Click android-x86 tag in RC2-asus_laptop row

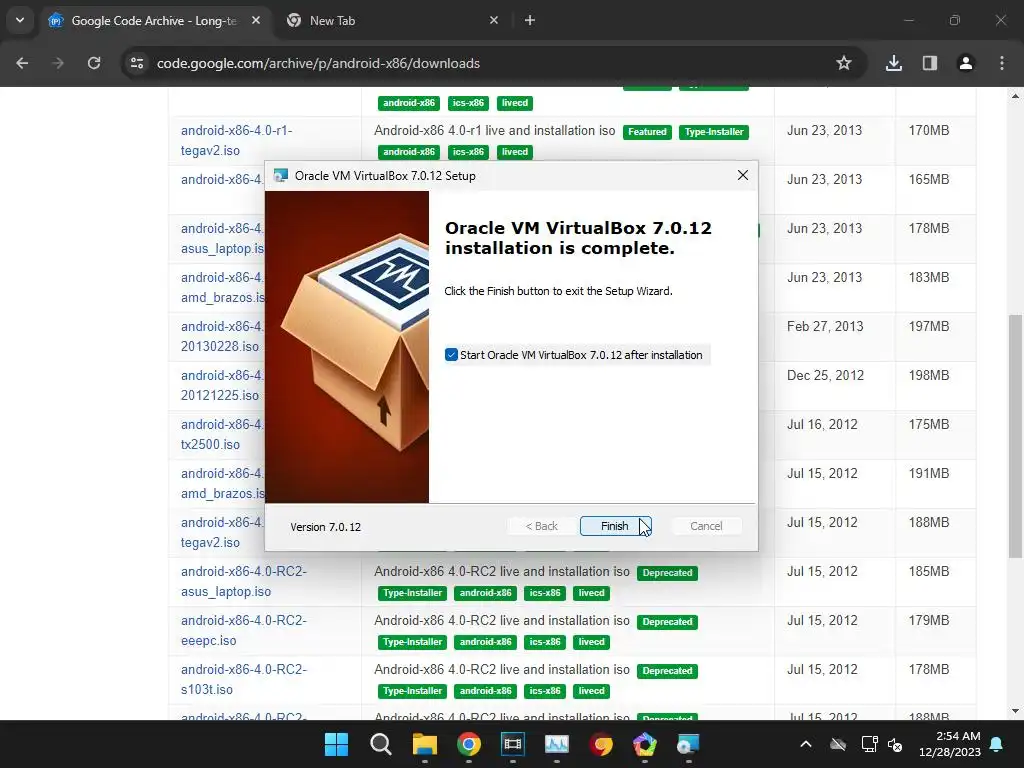(x=485, y=593)
